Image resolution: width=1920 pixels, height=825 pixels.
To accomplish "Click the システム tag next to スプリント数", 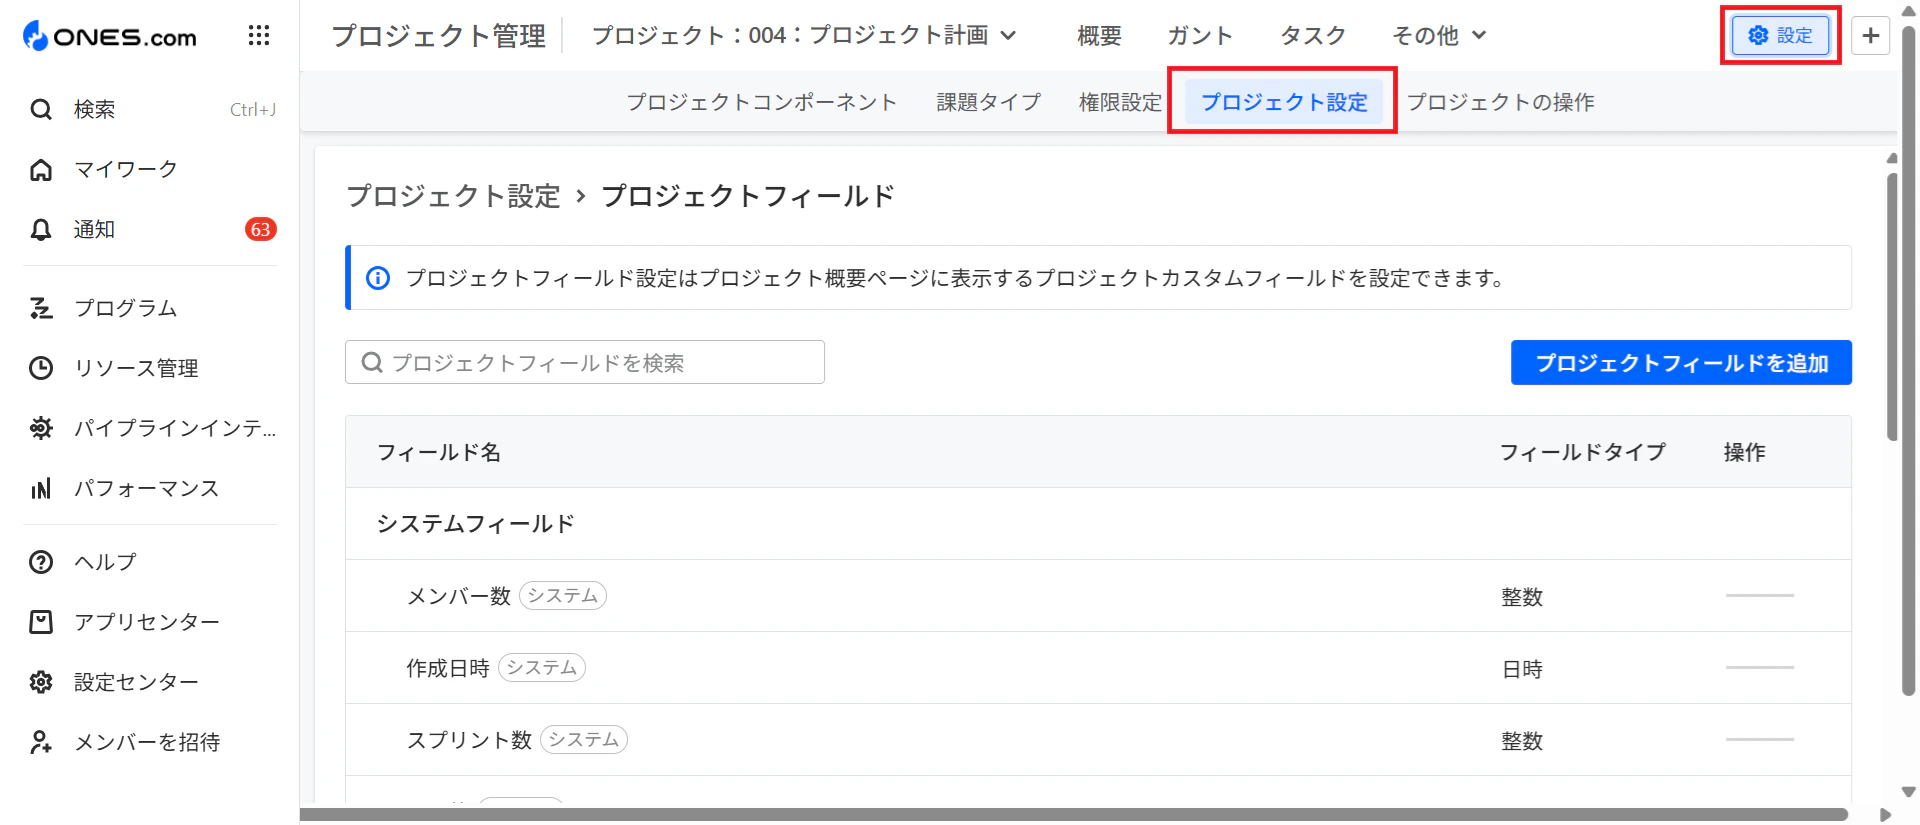I will (584, 740).
